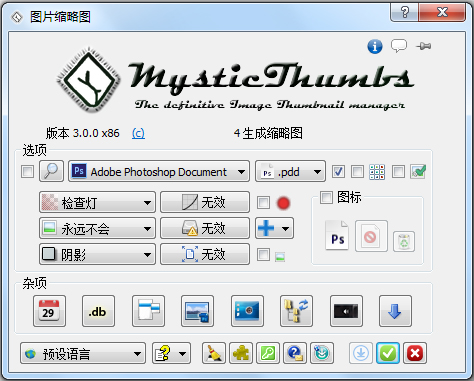Screen dimensions: 474x381
Task: Click the recycle bin icon in icon panel
Action: pyautogui.click(x=404, y=241)
